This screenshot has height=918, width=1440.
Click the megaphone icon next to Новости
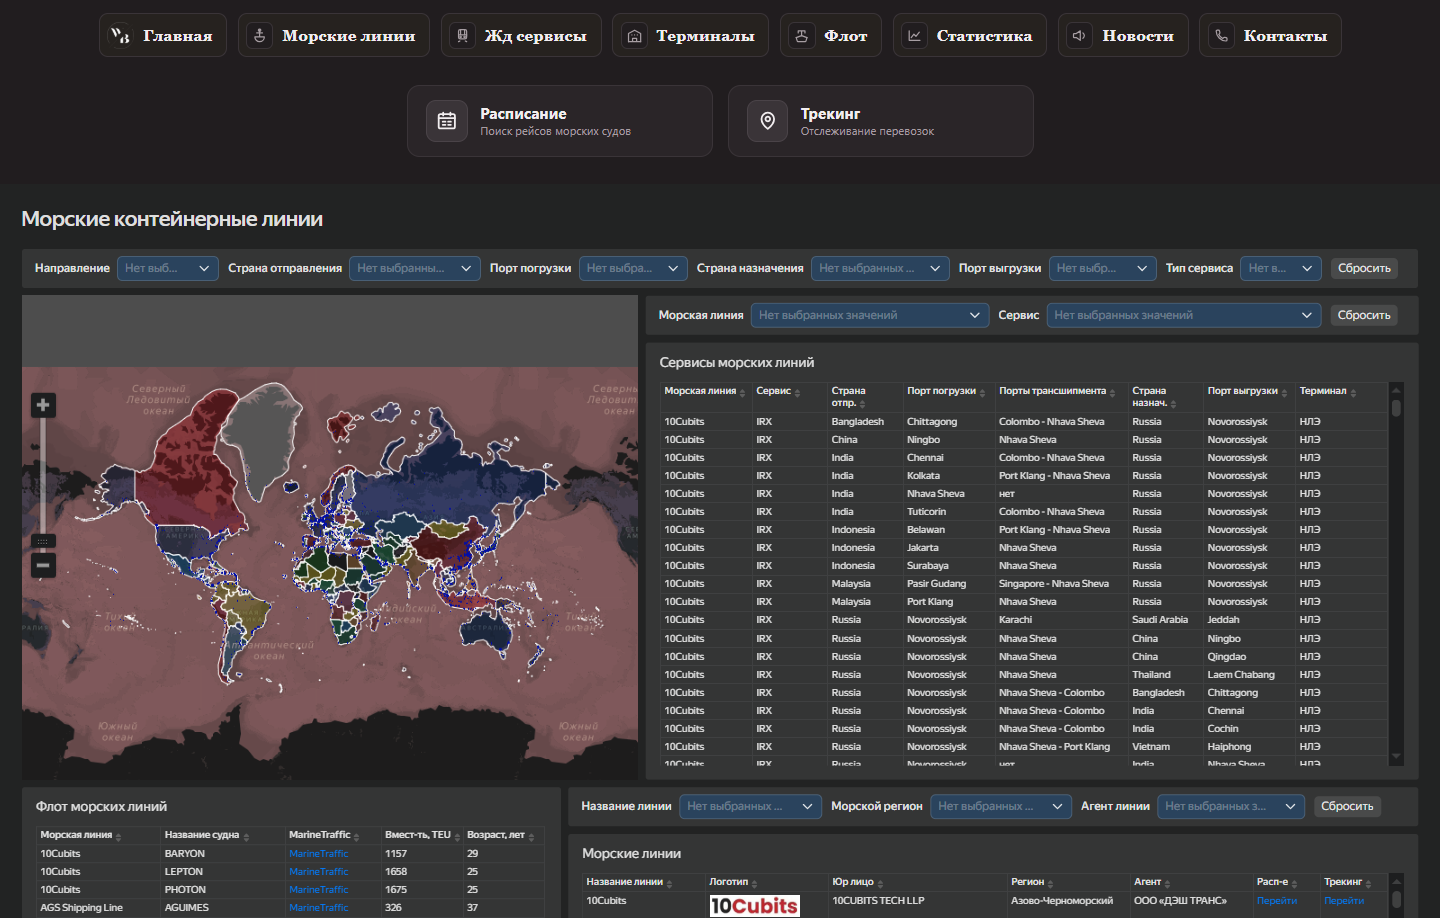click(x=1079, y=36)
